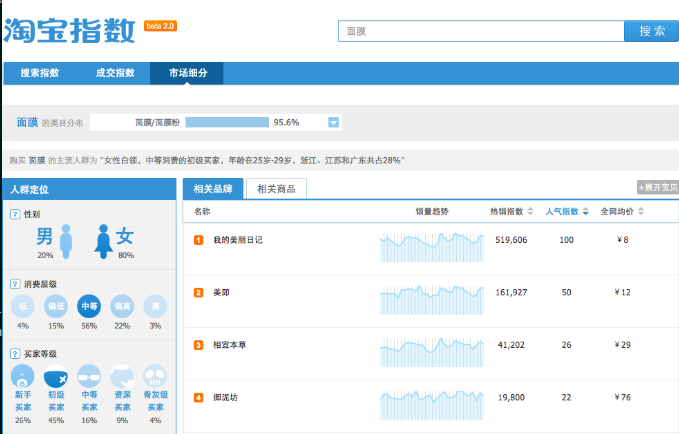Click the rank 1 orange badge
Screen dimensions: 679x434
point(198,240)
